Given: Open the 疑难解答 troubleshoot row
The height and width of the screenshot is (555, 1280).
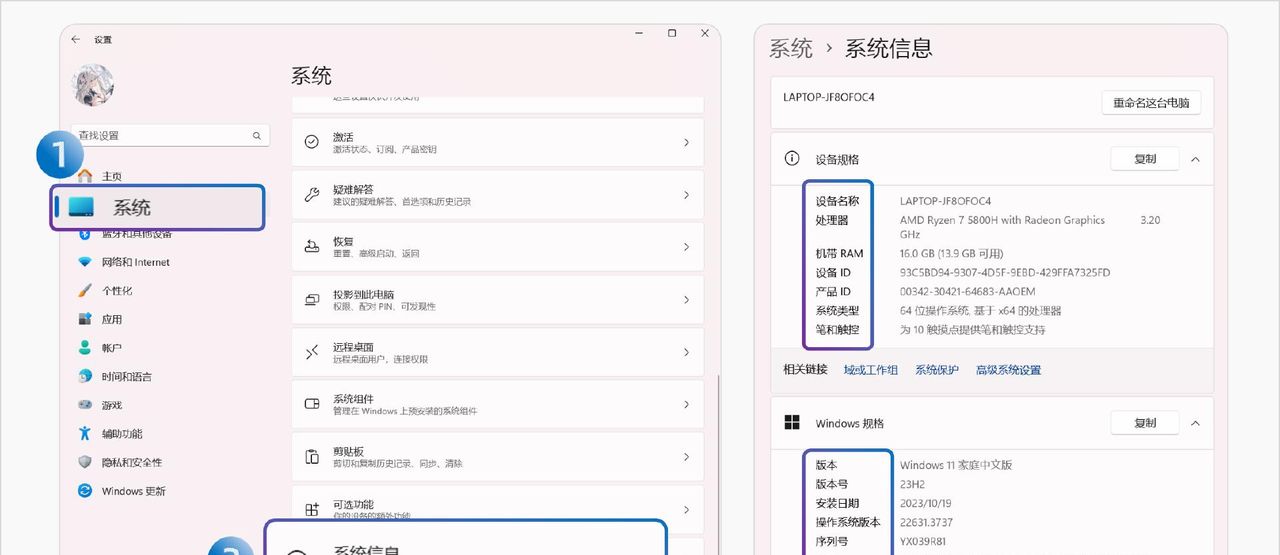Looking at the screenshot, I should tap(498, 195).
